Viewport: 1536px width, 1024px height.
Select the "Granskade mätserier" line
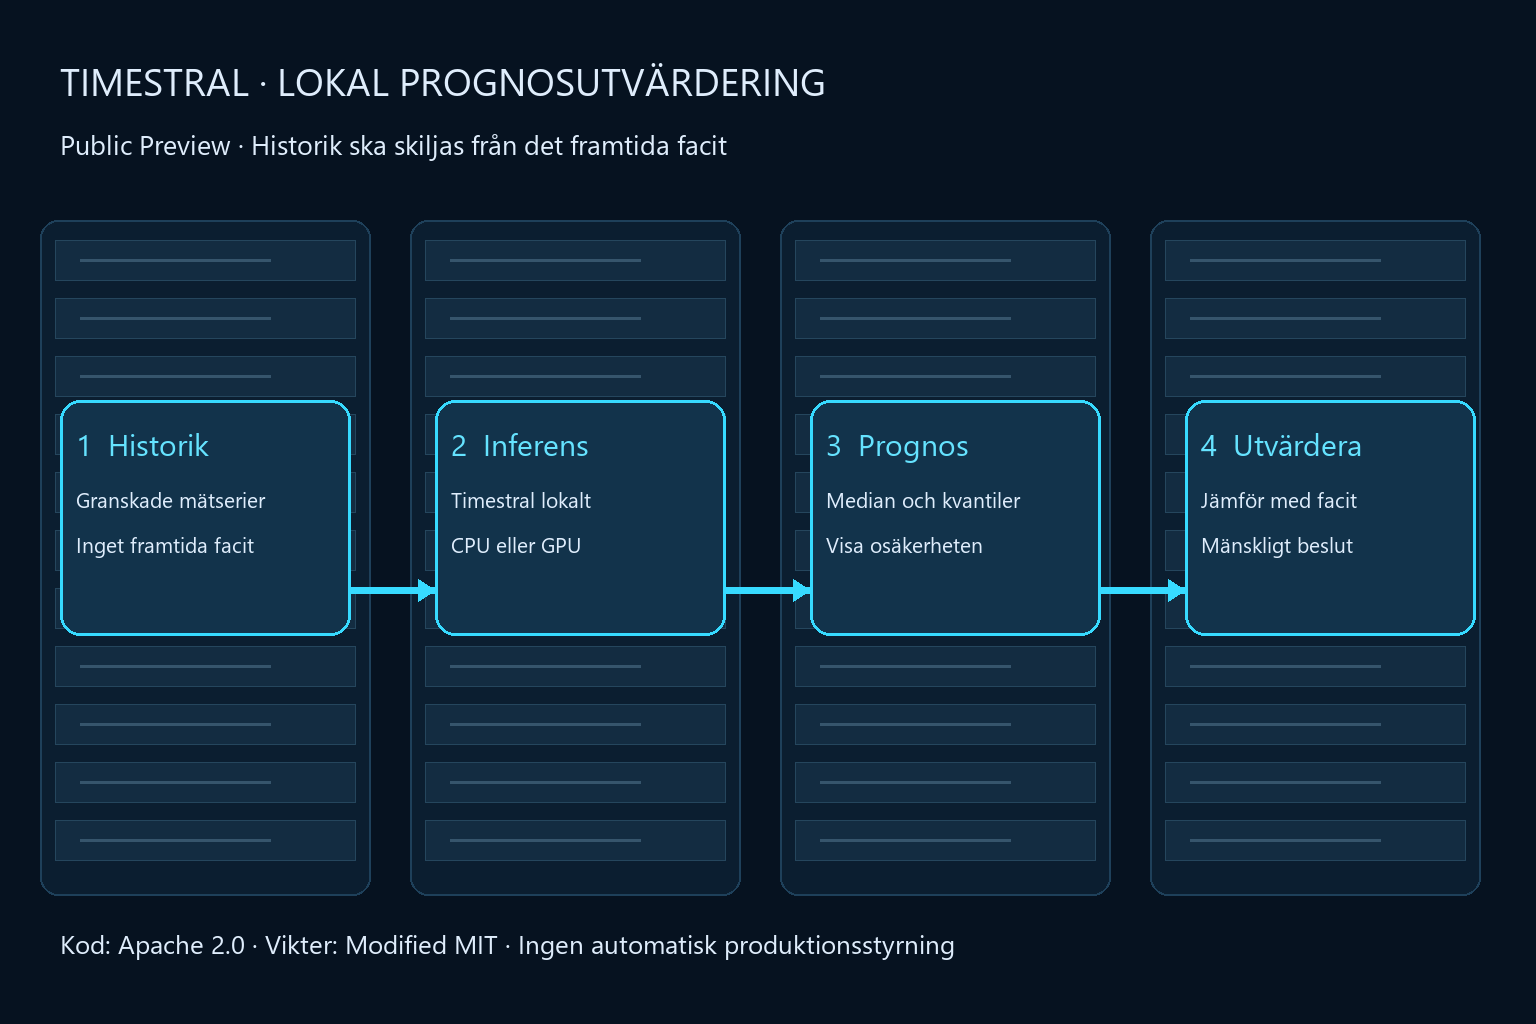pyautogui.click(x=171, y=501)
